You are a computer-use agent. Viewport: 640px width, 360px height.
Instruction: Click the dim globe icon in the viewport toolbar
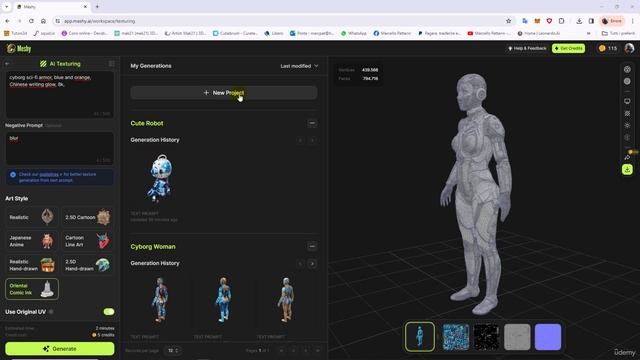click(x=627, y=138)
